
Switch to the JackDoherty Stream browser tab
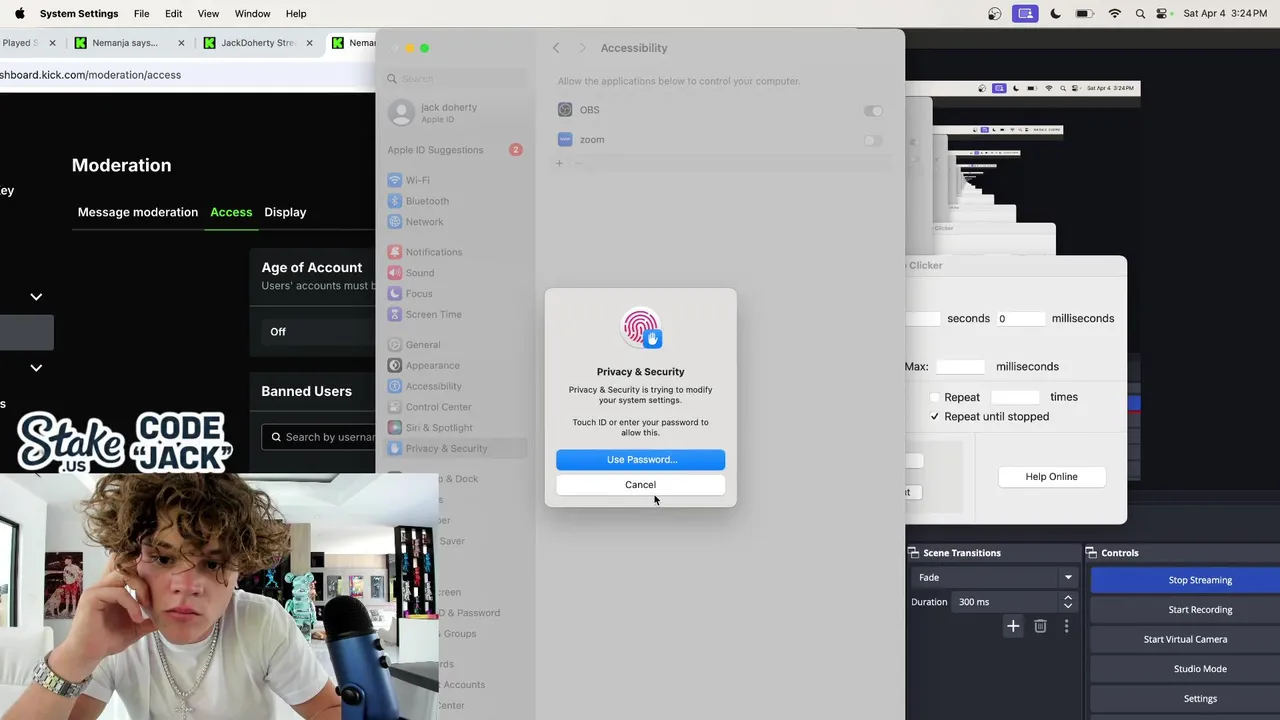point(258,43)
